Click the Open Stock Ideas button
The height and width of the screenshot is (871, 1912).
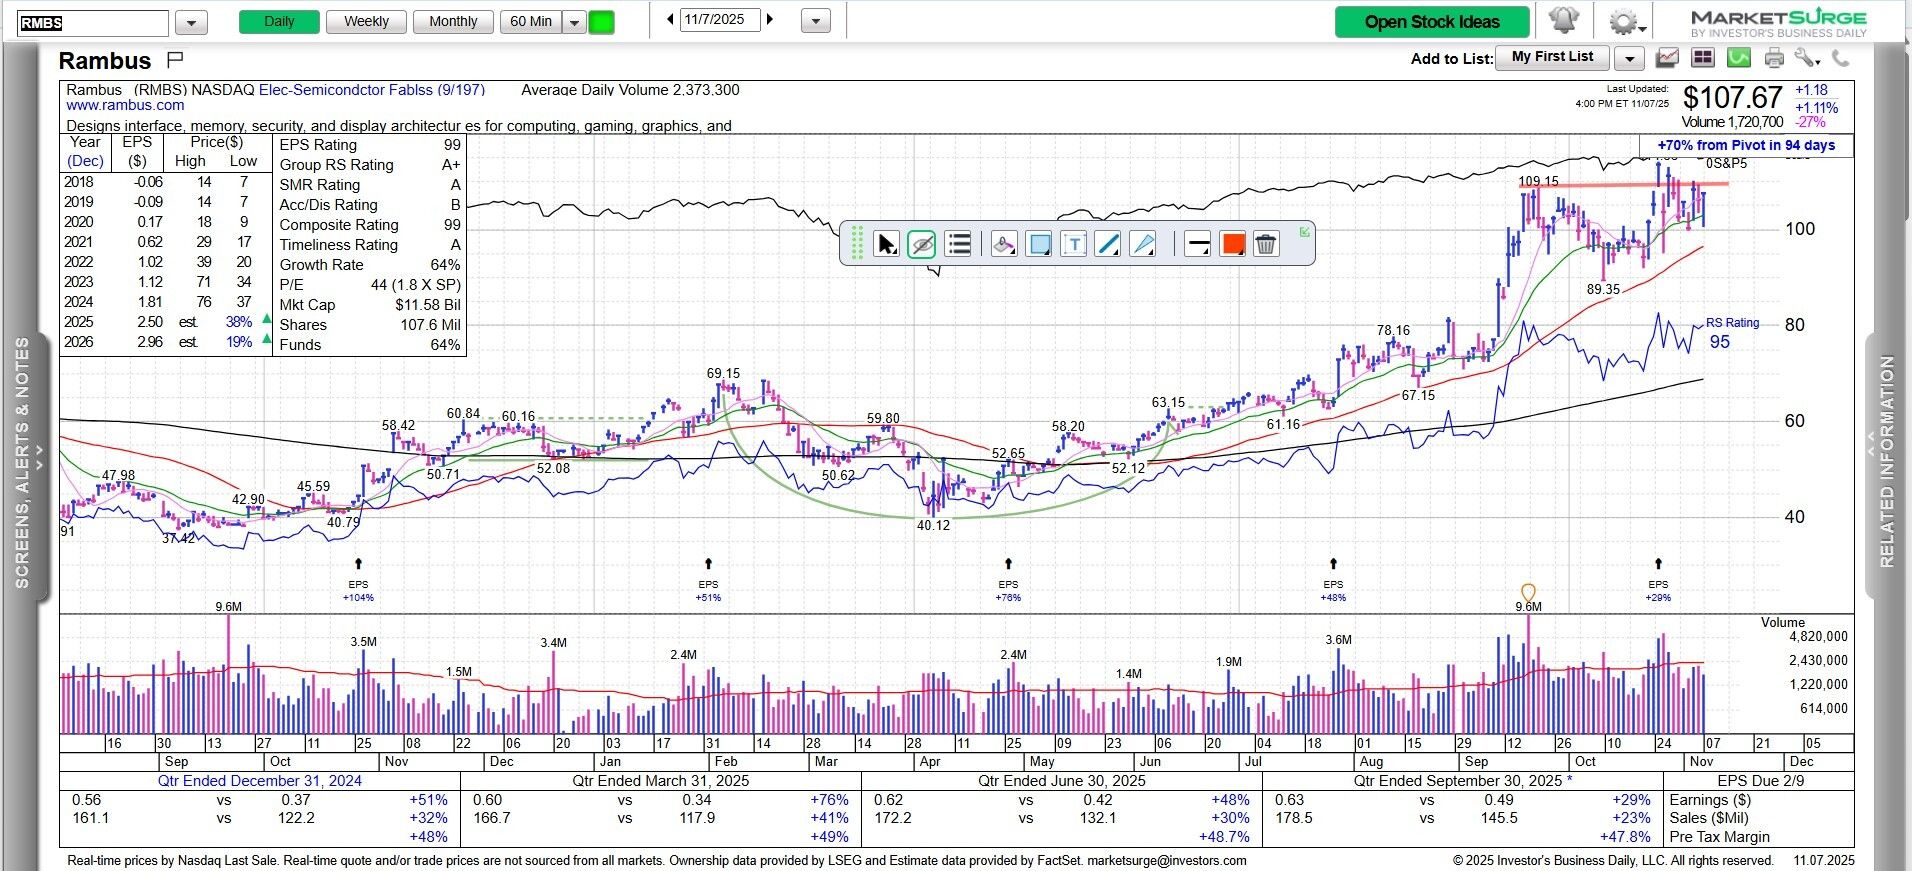point(1431,22)
